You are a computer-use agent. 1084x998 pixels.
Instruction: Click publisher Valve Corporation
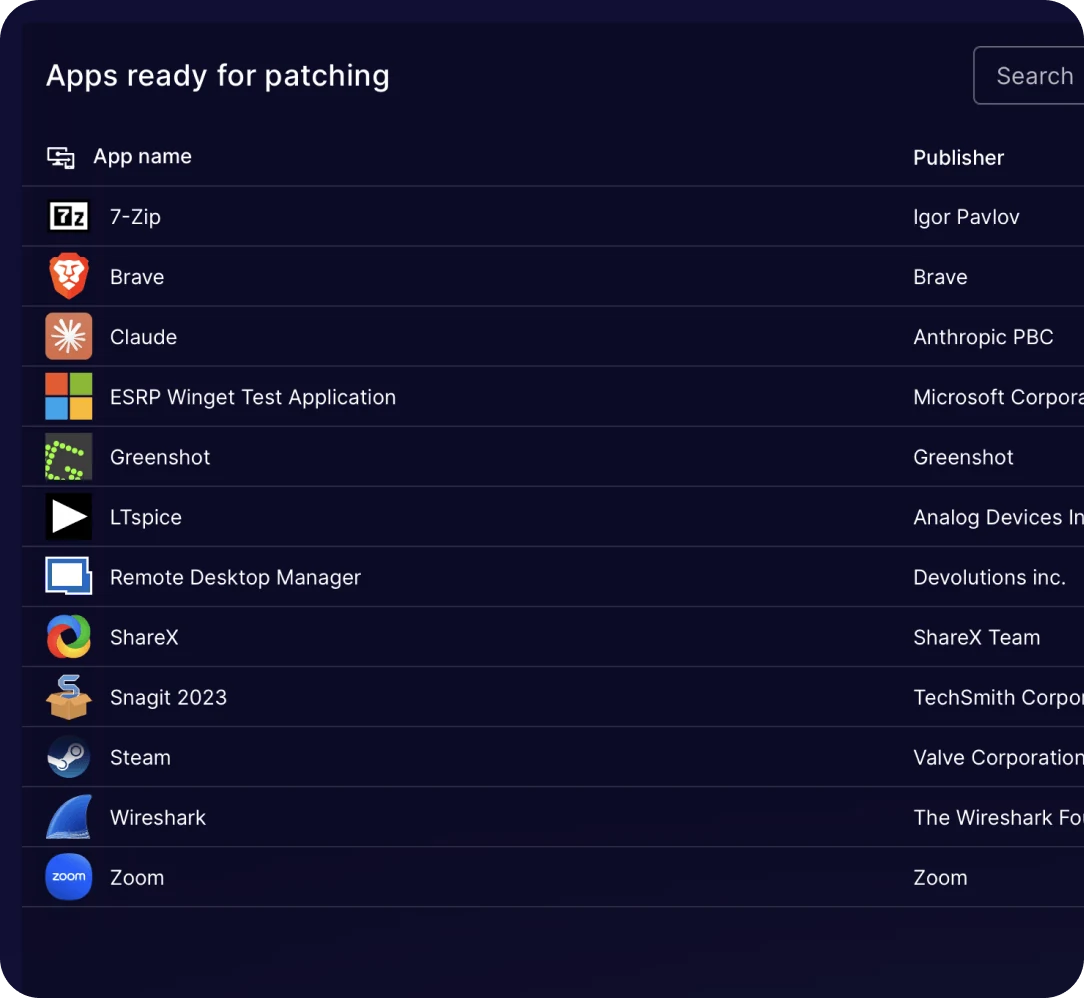998,757
